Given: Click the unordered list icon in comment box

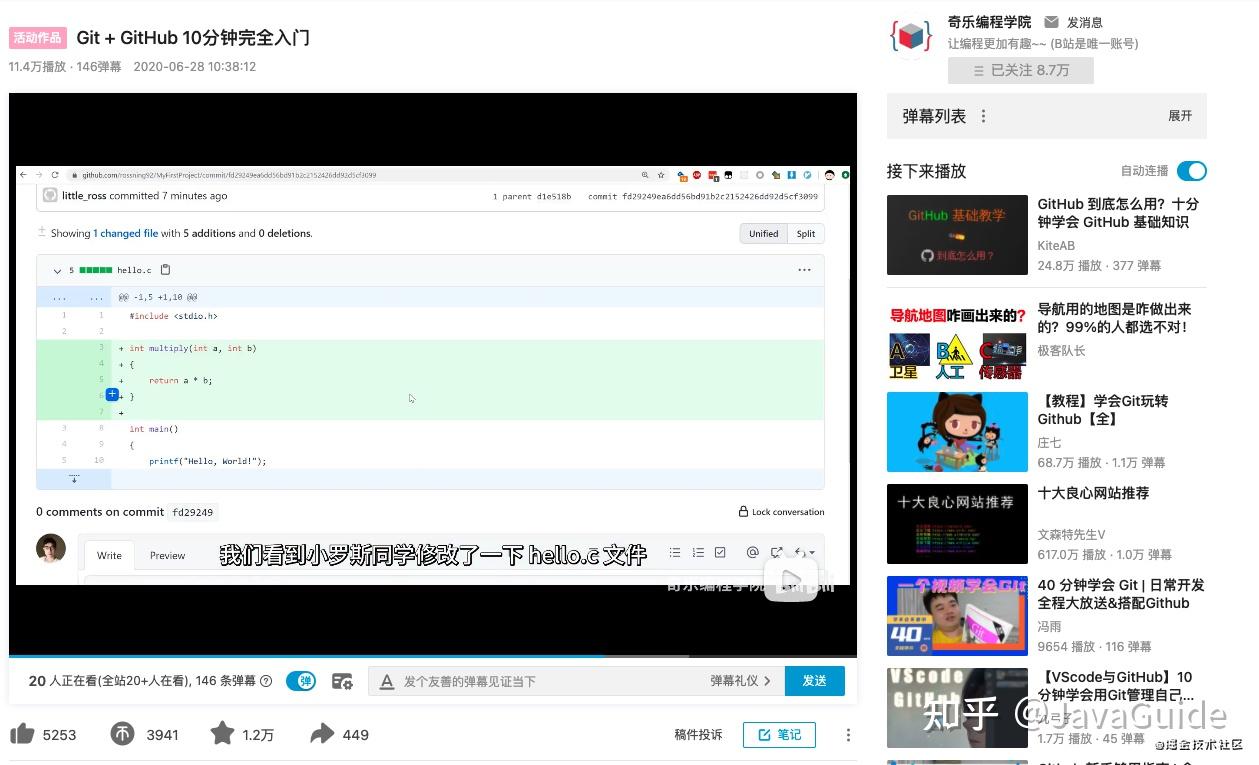Looking at the screenshot, I should click(675, 551).
